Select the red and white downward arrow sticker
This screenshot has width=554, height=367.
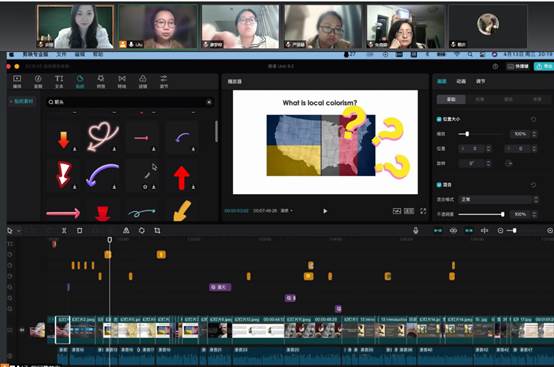tap(64, 174)
